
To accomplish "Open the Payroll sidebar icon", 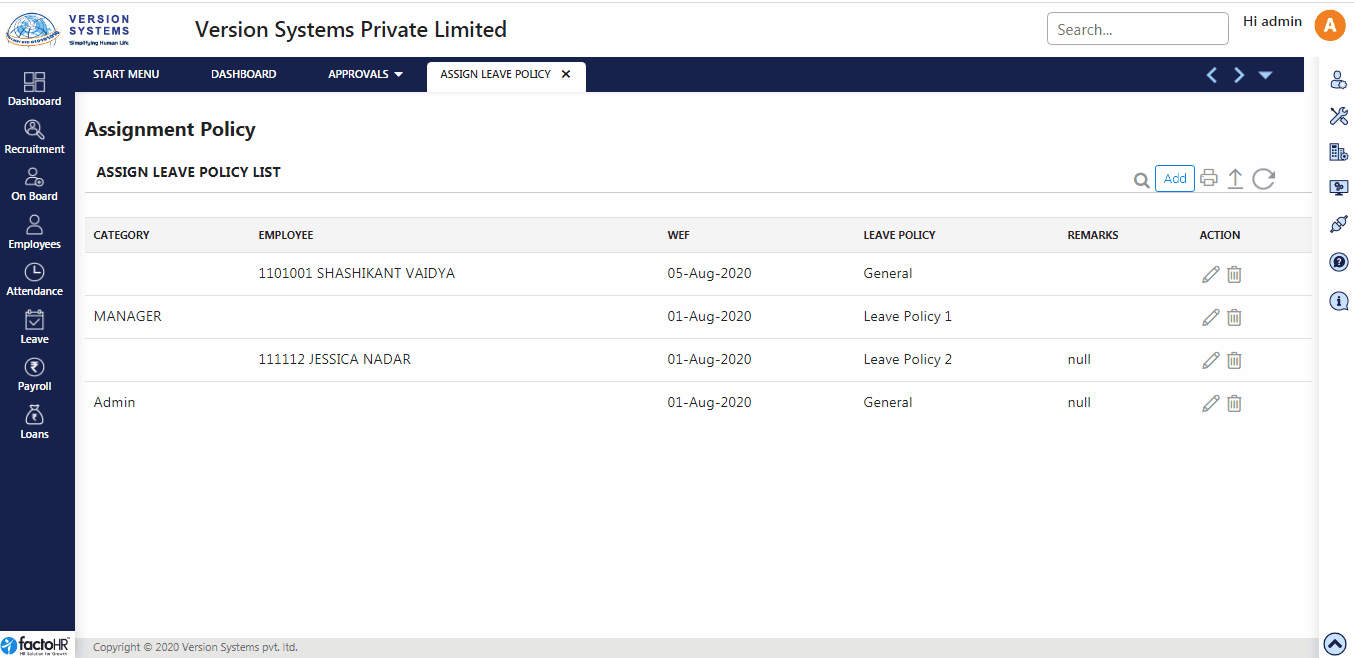I will (x=34, y=373).
